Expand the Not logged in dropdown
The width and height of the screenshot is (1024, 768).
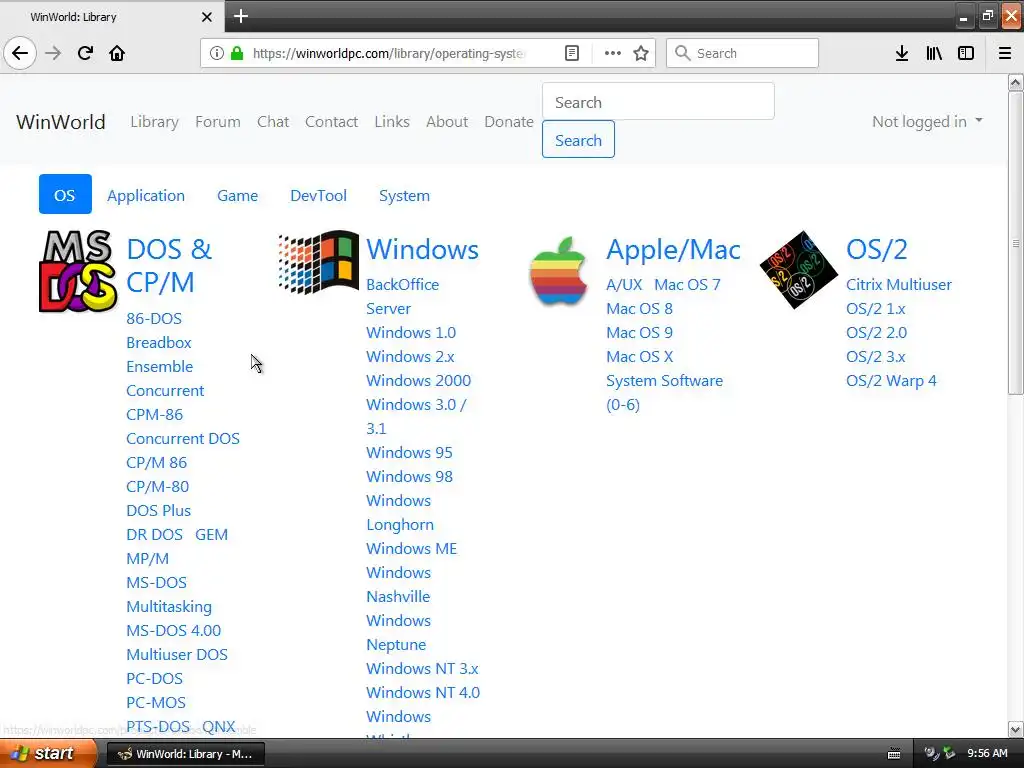[927, 121]
